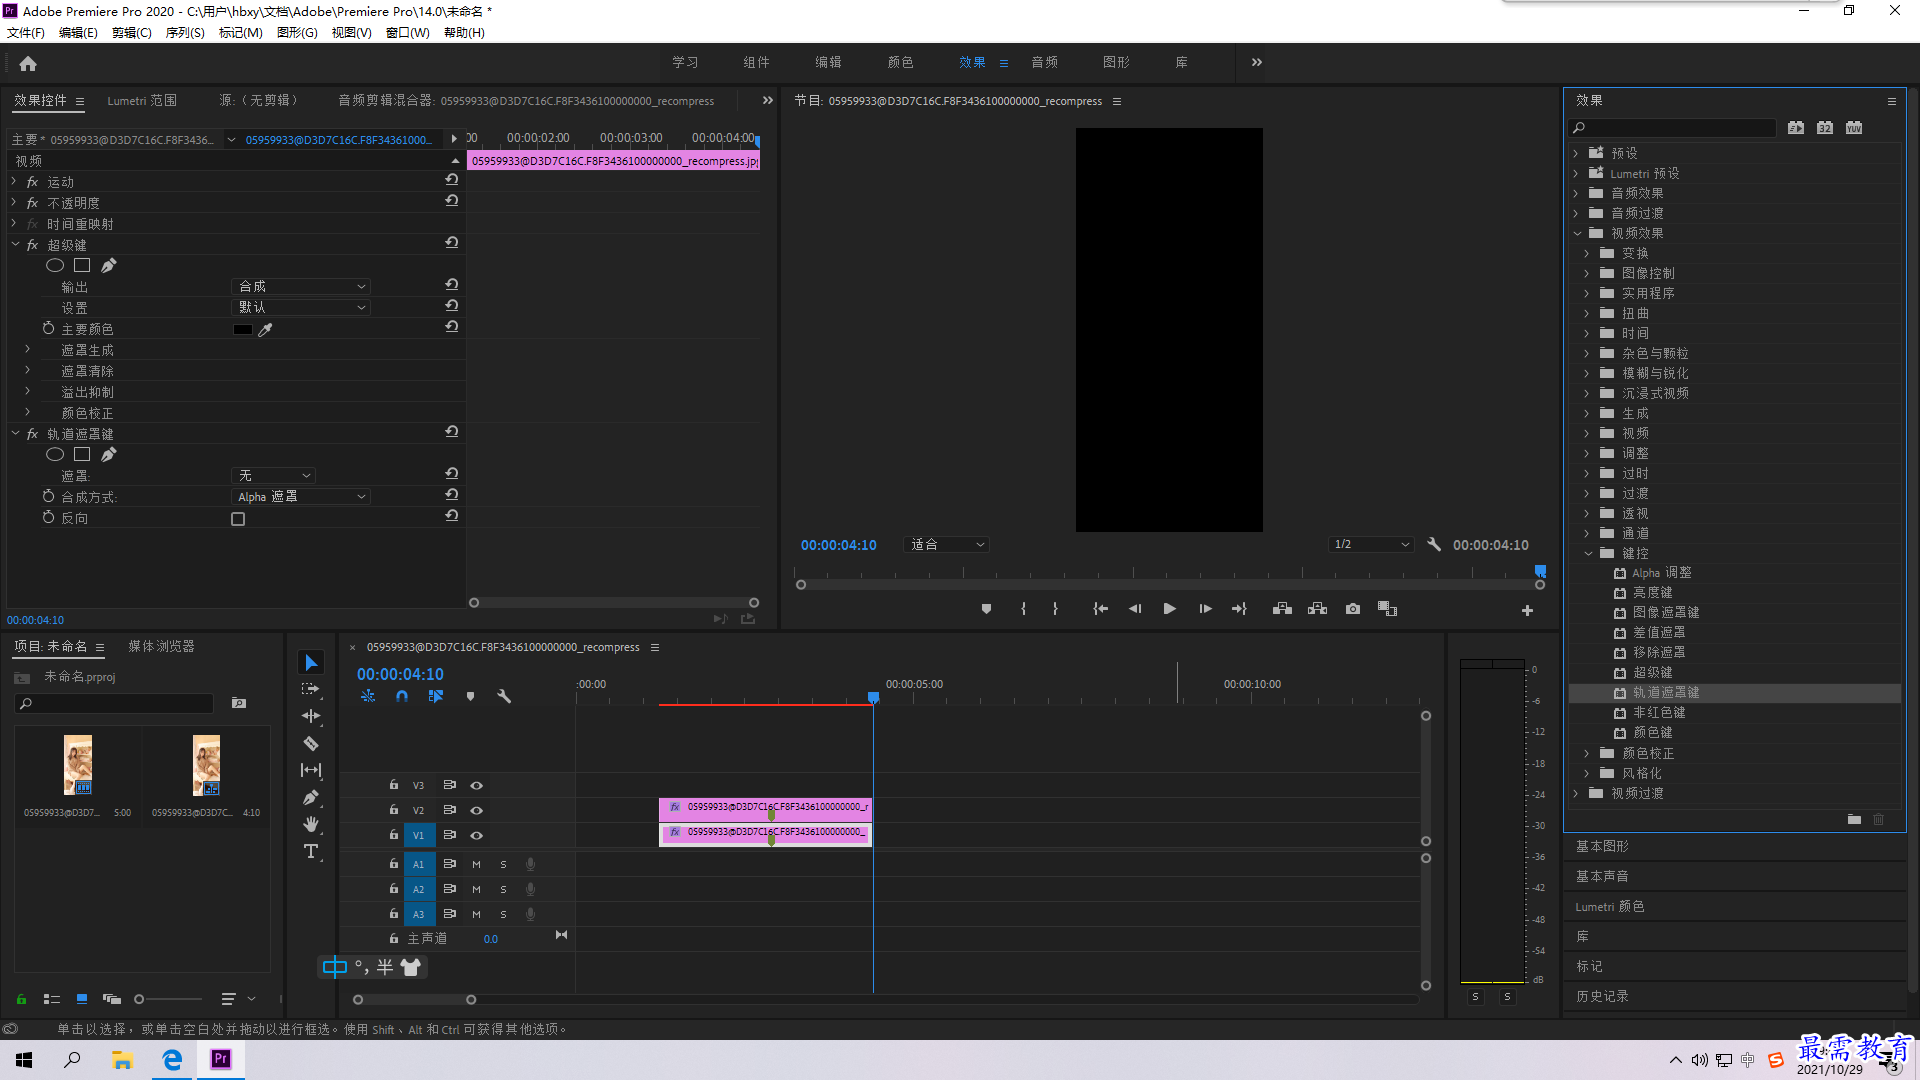Create ellipse mask for 超级键
1920x1080 pixels.
(55, 266)
